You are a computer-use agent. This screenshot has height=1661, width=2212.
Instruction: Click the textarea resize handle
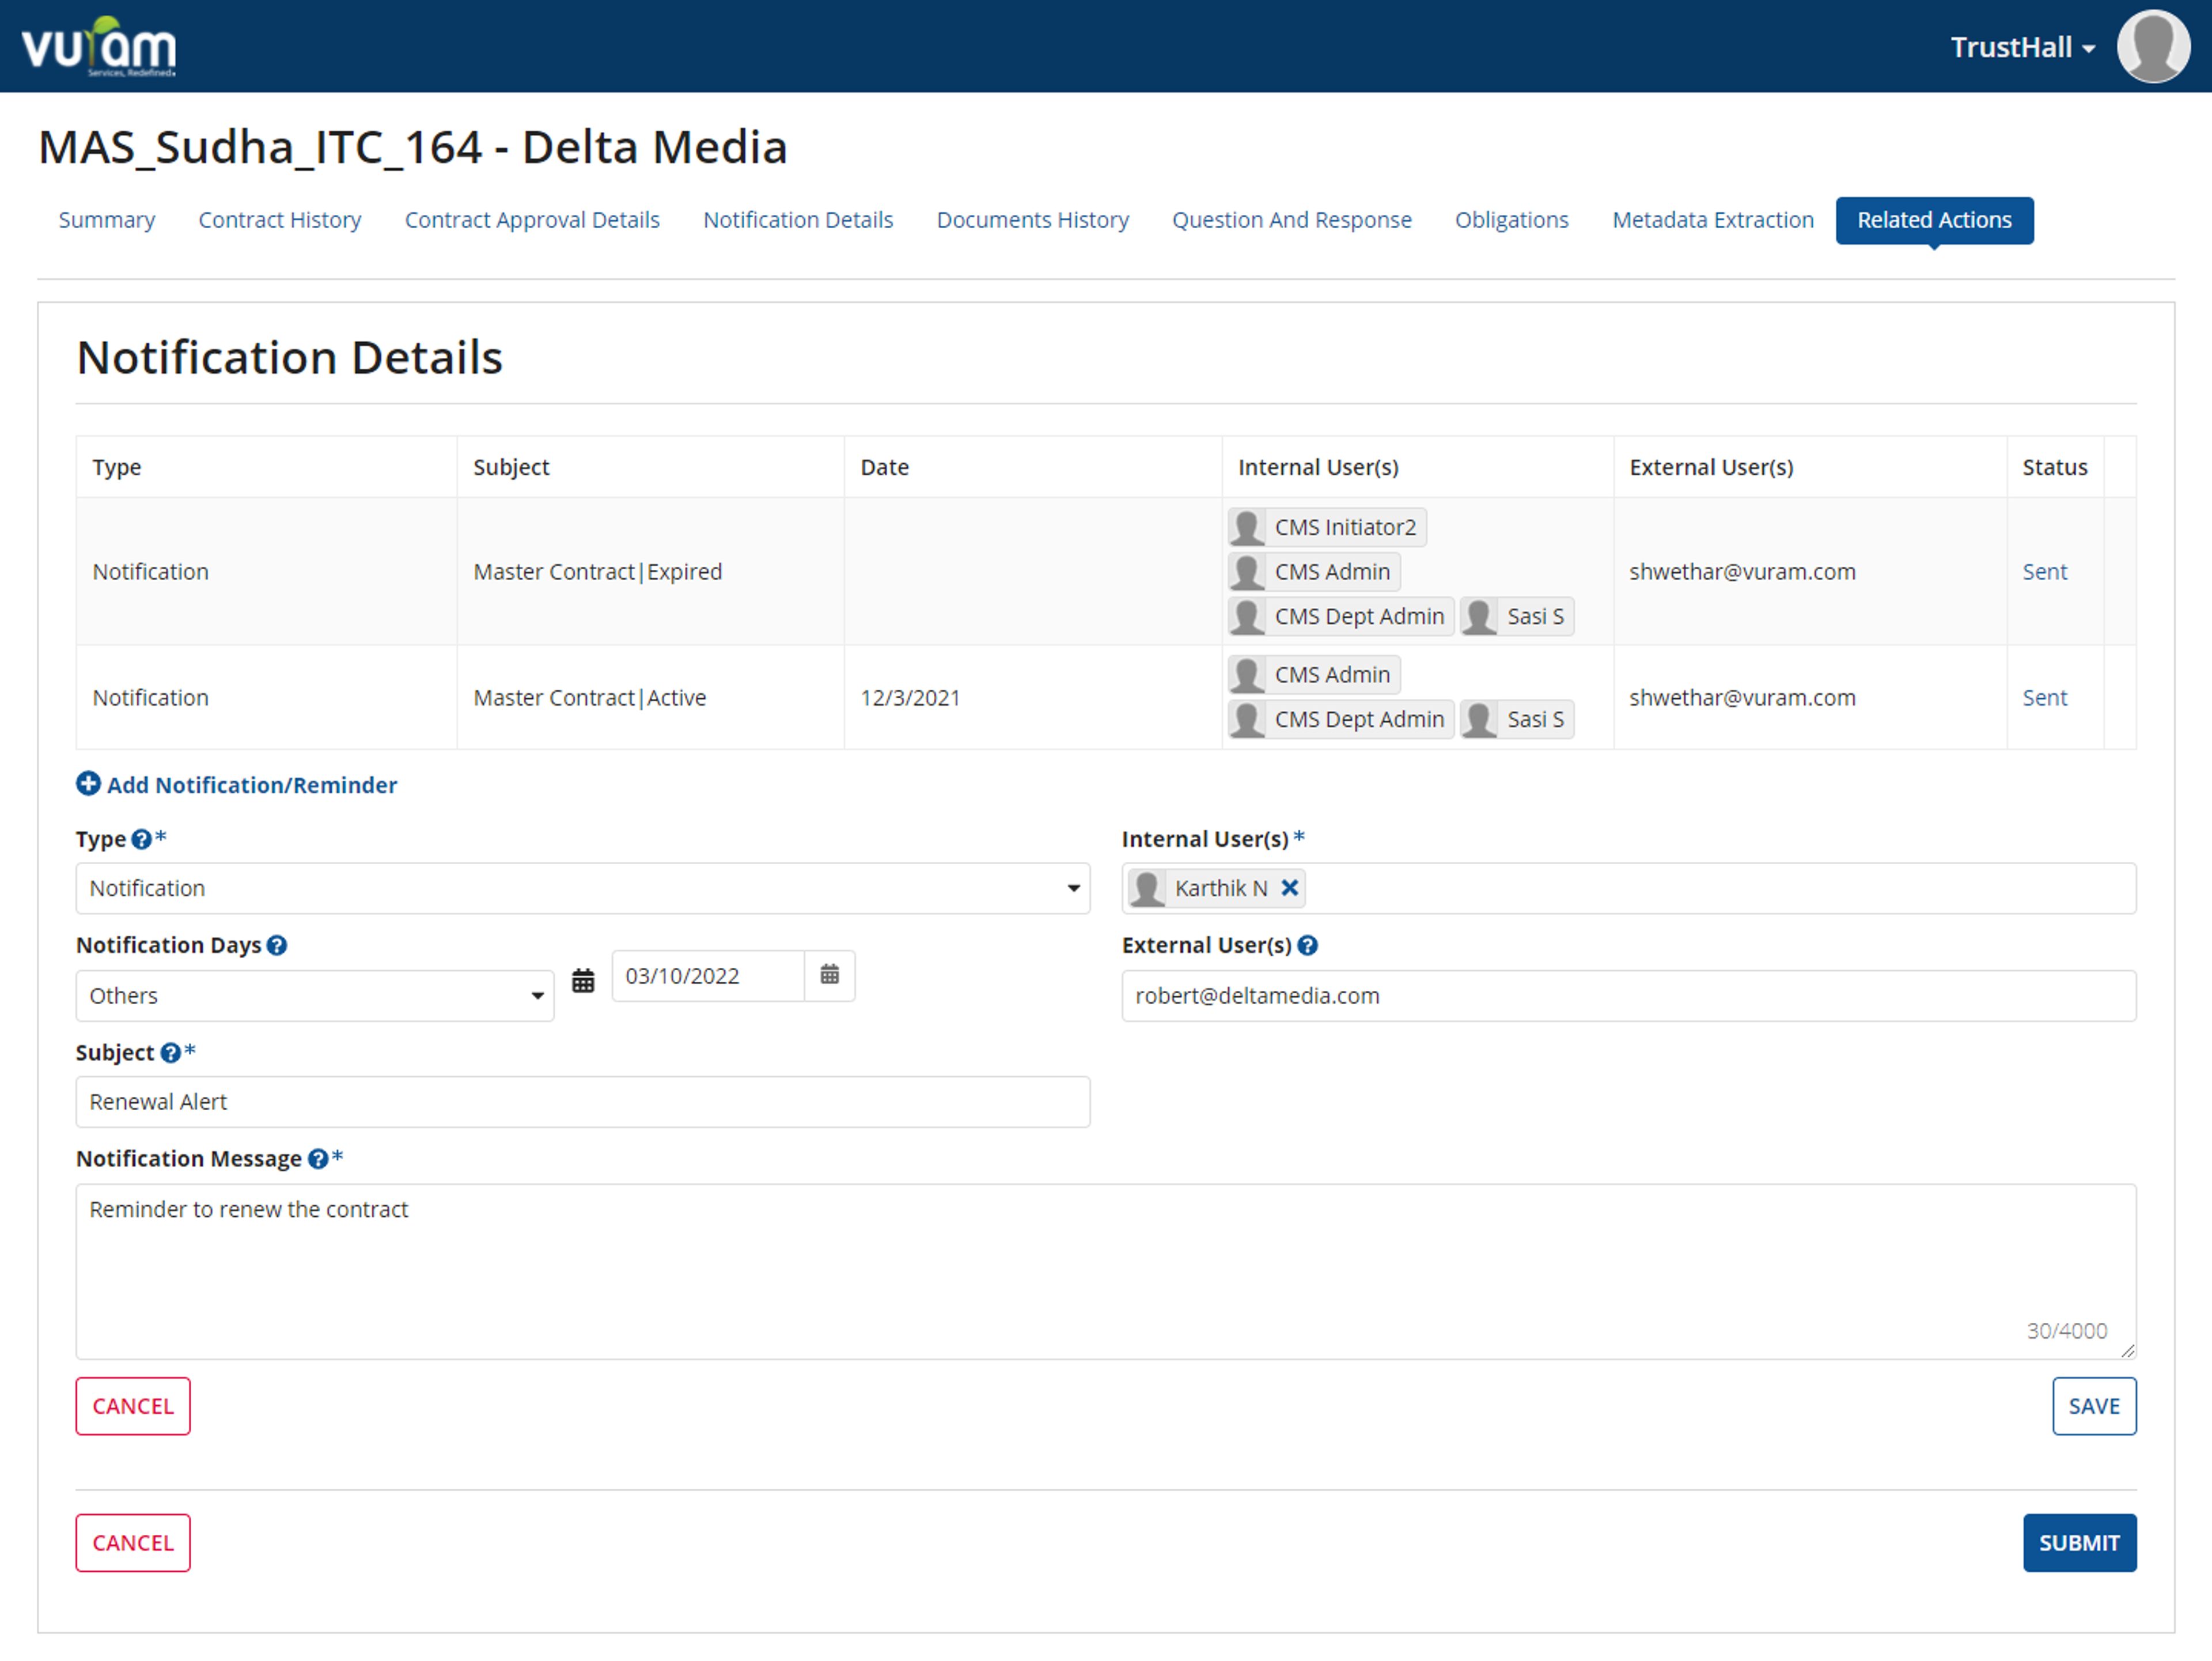(x=2127, y=1350)
